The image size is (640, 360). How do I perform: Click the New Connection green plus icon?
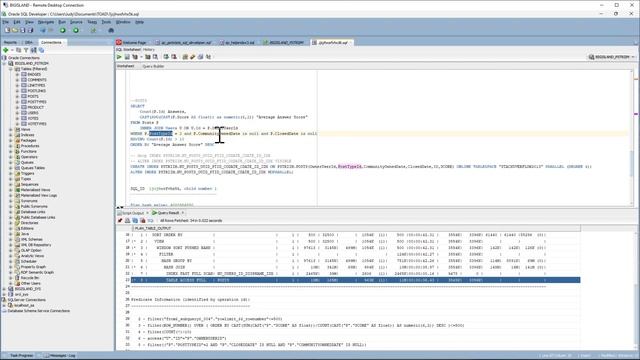6,50
